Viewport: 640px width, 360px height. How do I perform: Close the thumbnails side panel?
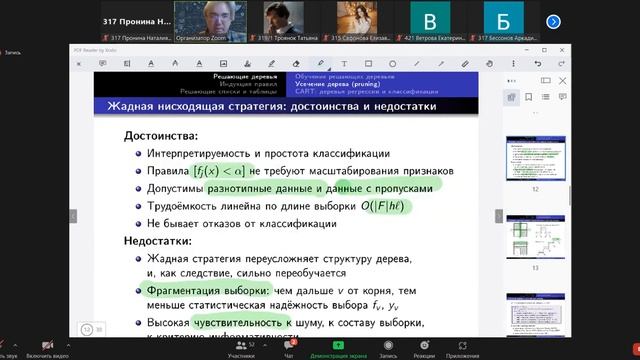562,81
